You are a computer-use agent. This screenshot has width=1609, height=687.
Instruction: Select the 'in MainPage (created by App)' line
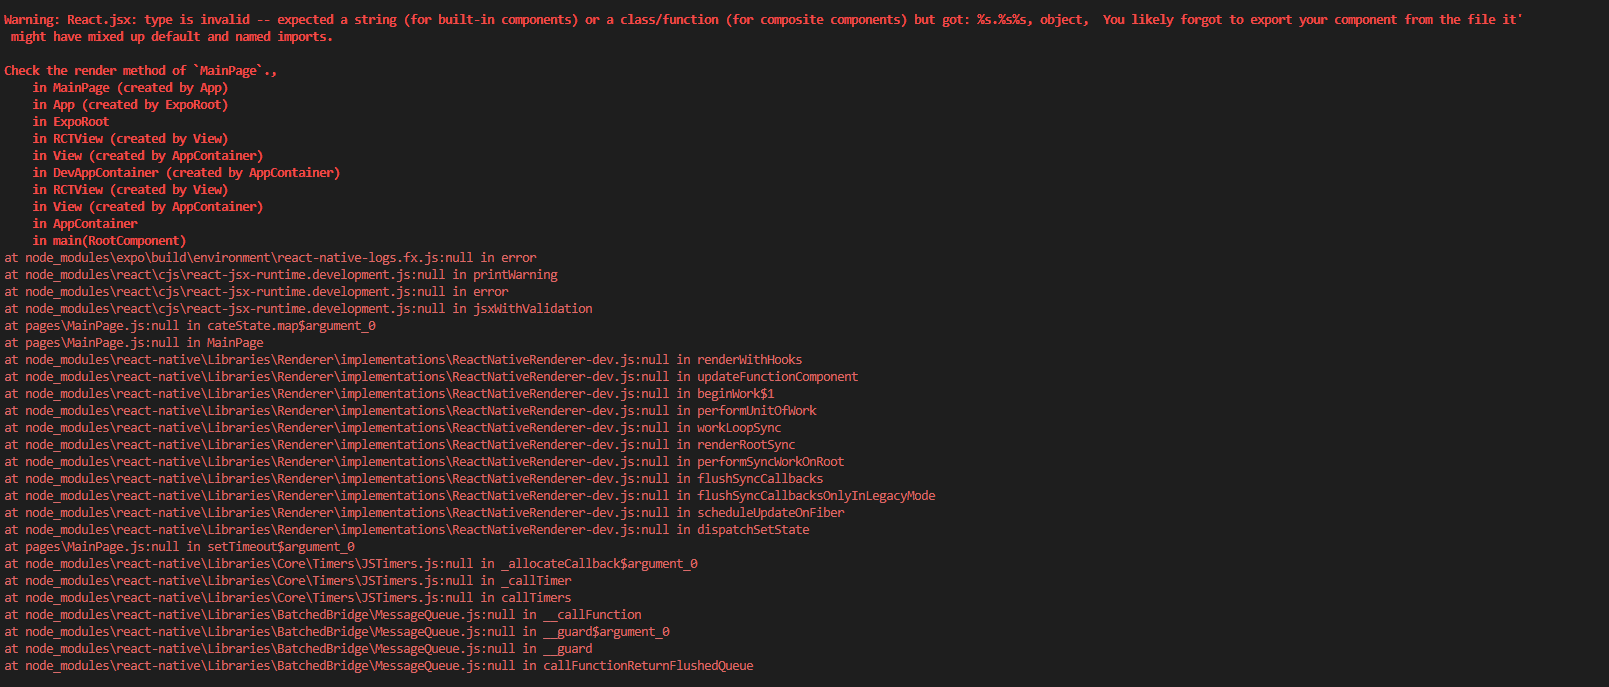point(130,88)
